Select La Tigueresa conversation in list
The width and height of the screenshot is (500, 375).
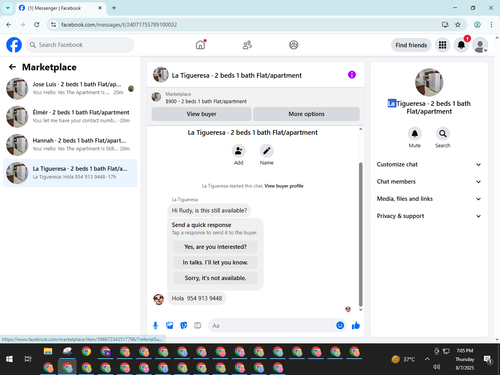click(x=70, y=173)
